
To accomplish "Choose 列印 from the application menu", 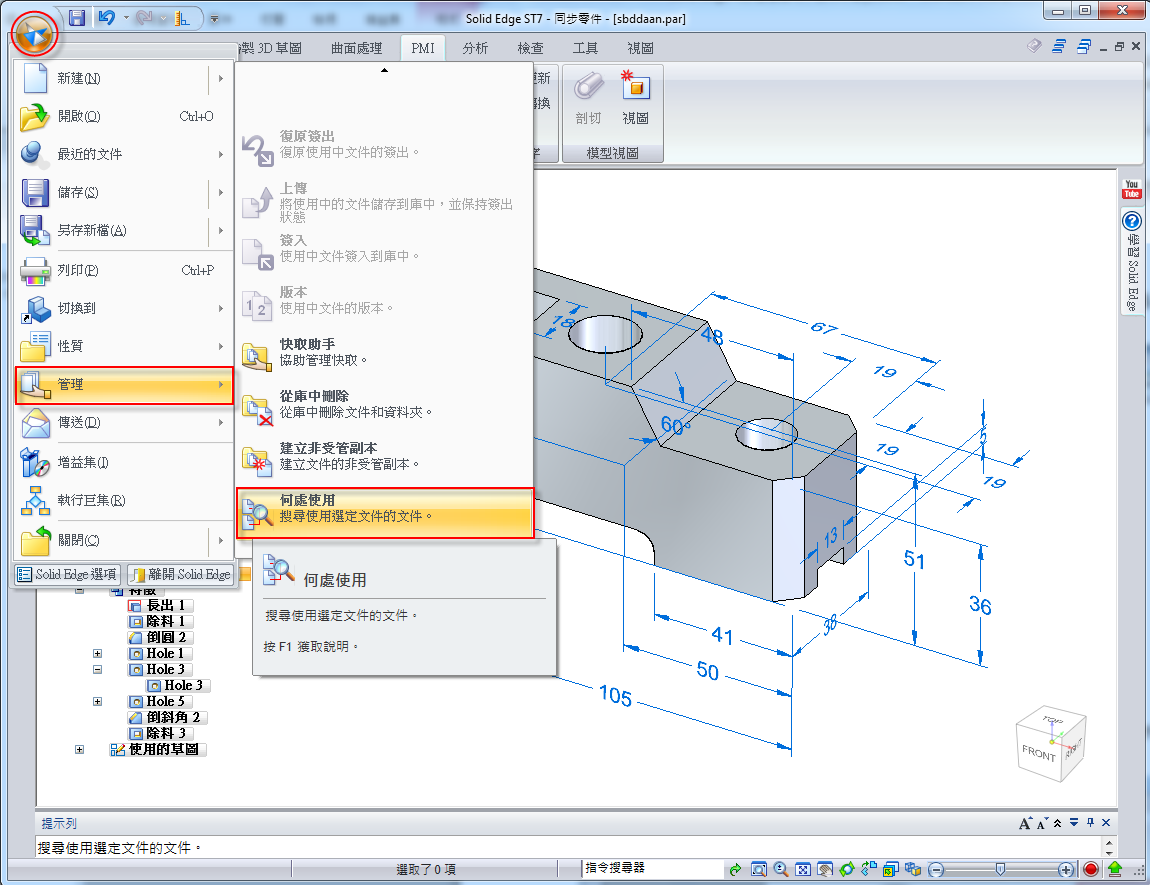I will coord(124,271).
